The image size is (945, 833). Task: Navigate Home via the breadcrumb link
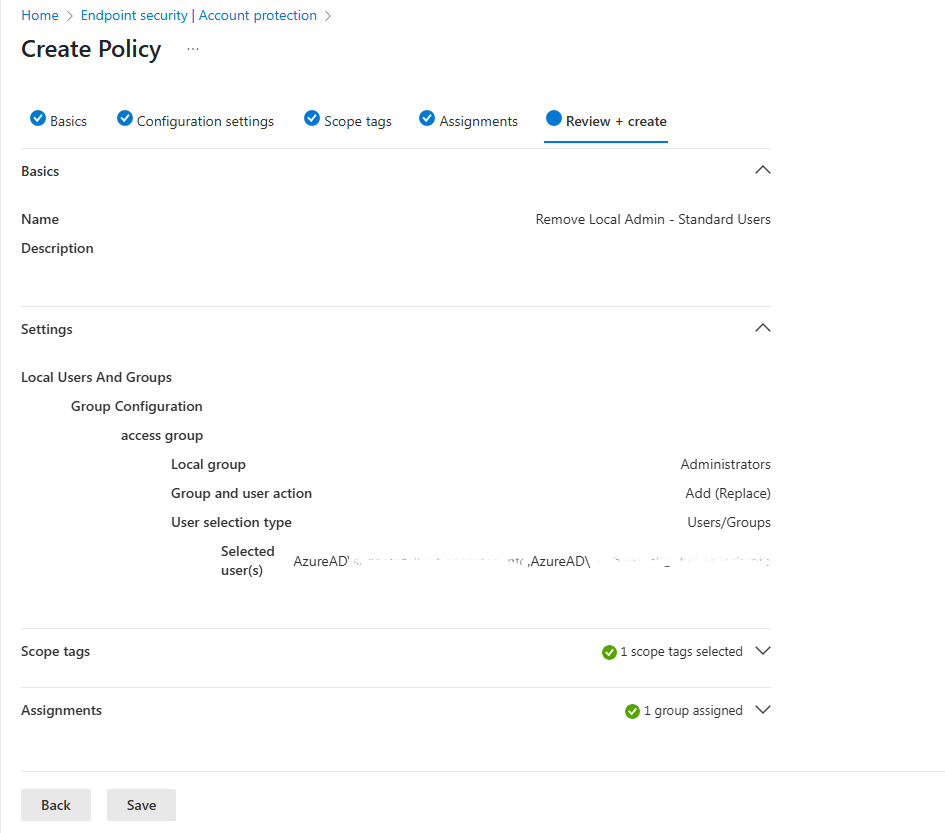tap(39, 15)
